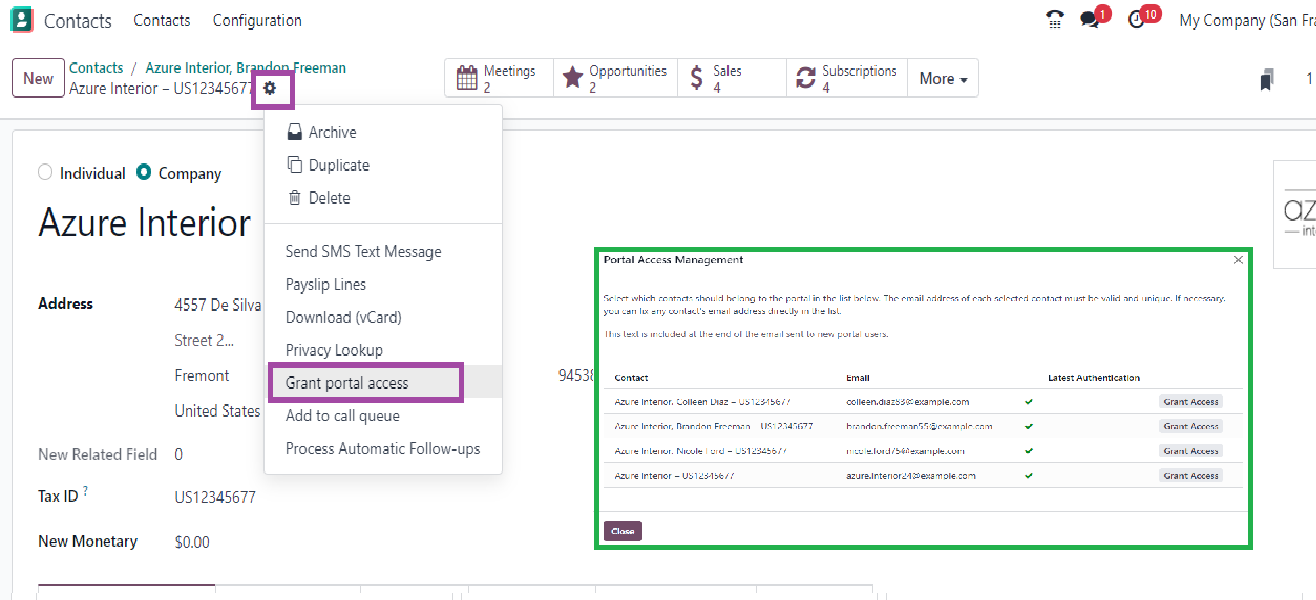
Task: Grant Access to Brandon Freeman in the portal list
Action: pyautogui.click(x=1191, y=426)
